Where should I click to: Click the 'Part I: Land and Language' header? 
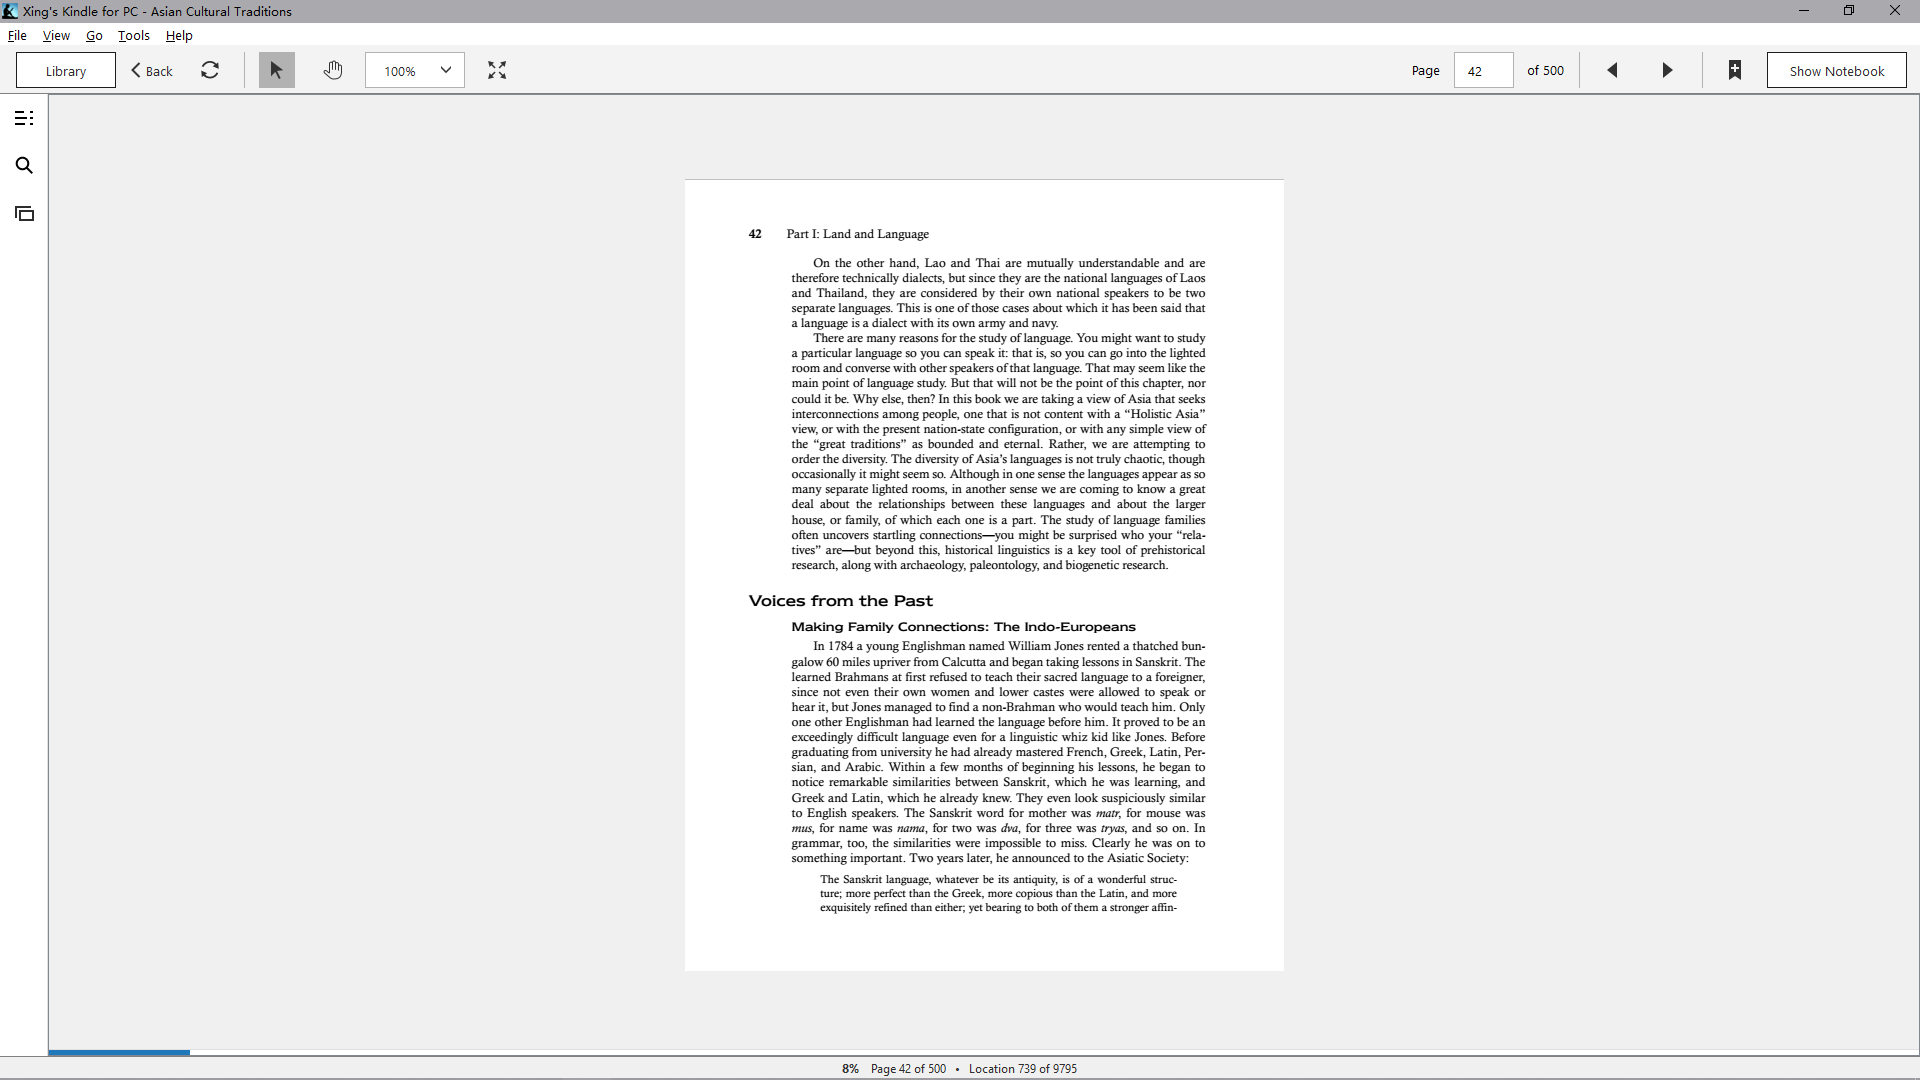[858, 234]
